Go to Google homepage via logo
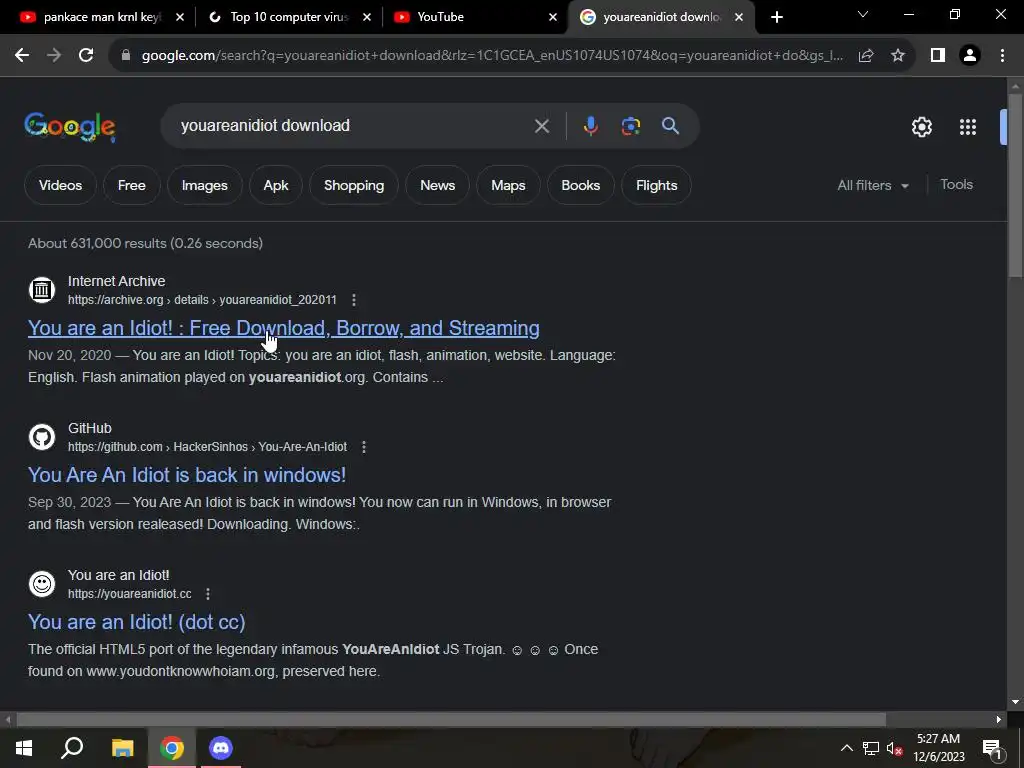 coord(70,126)
